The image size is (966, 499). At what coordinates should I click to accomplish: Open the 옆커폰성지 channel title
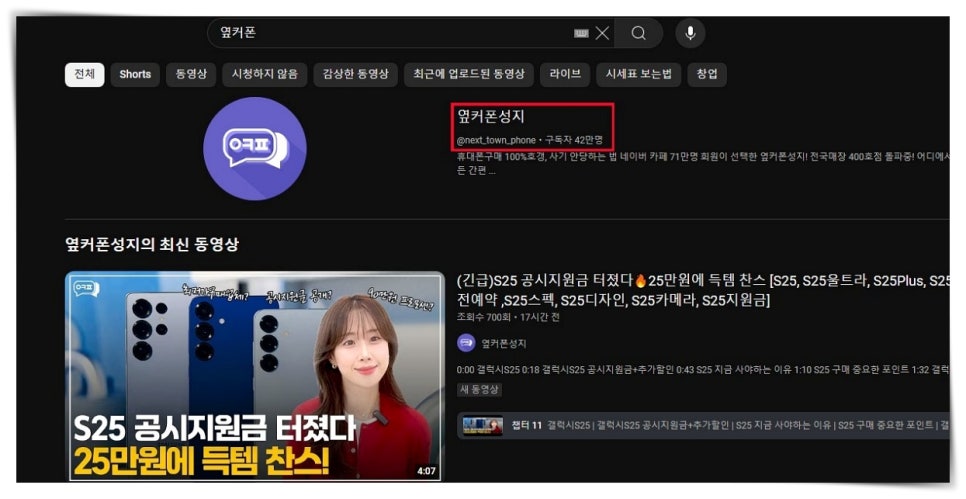tap(490, 116)
